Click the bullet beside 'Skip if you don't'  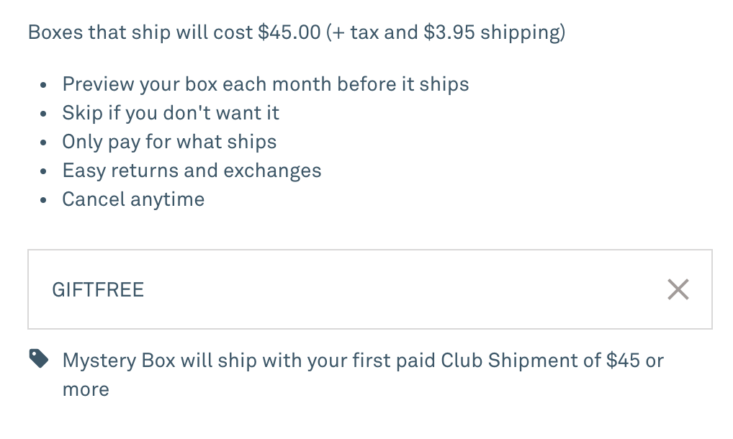pyautogui.click(x=43, y=114)
